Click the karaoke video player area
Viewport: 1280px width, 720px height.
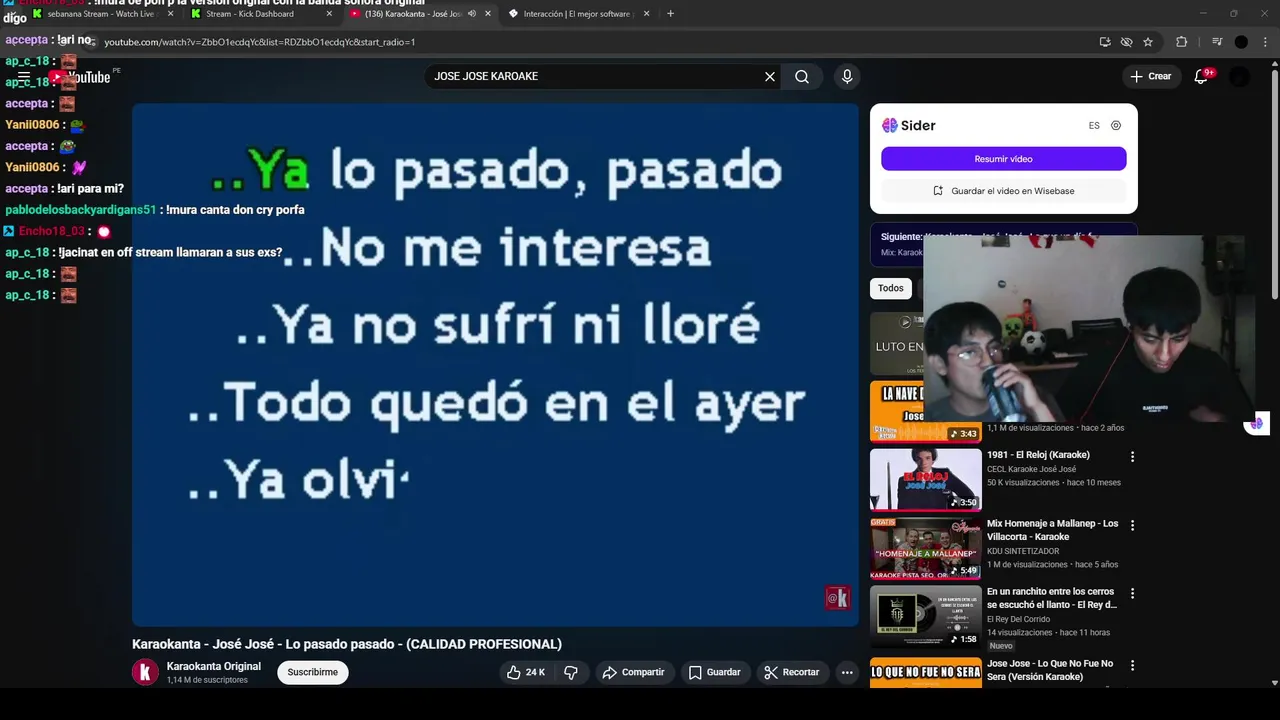click(x=495, y=365)
